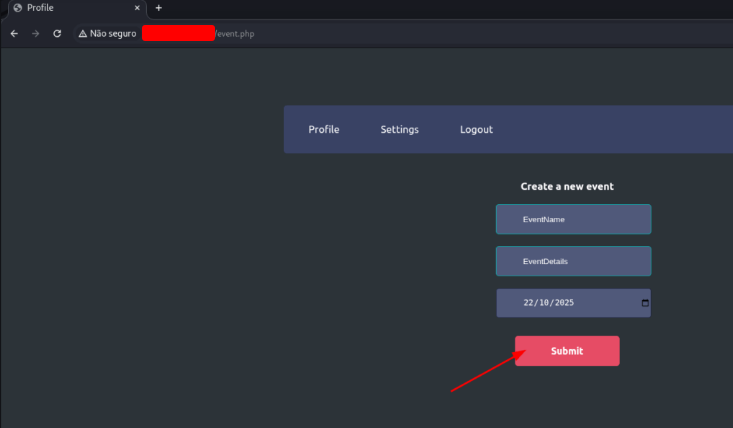Screen dimensions: 733x428
Task: Close the Profile browser tab
Action: click(x=137, y=8)
